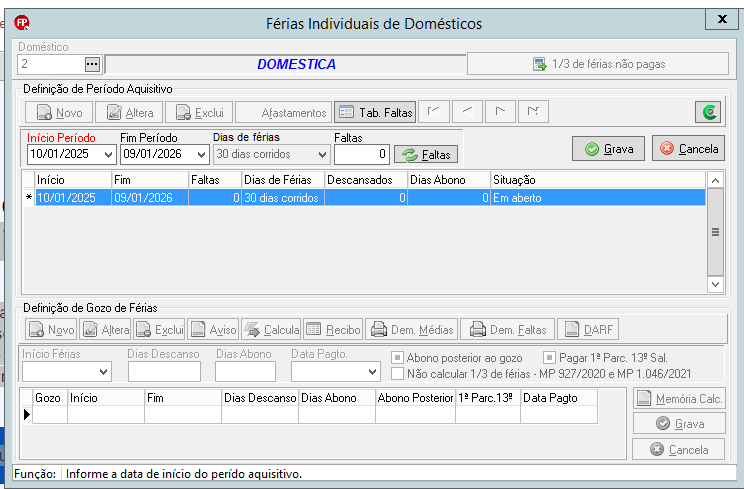The image size is (744, 489).
Task: Click the green C icon button
Action: point(708,112)
